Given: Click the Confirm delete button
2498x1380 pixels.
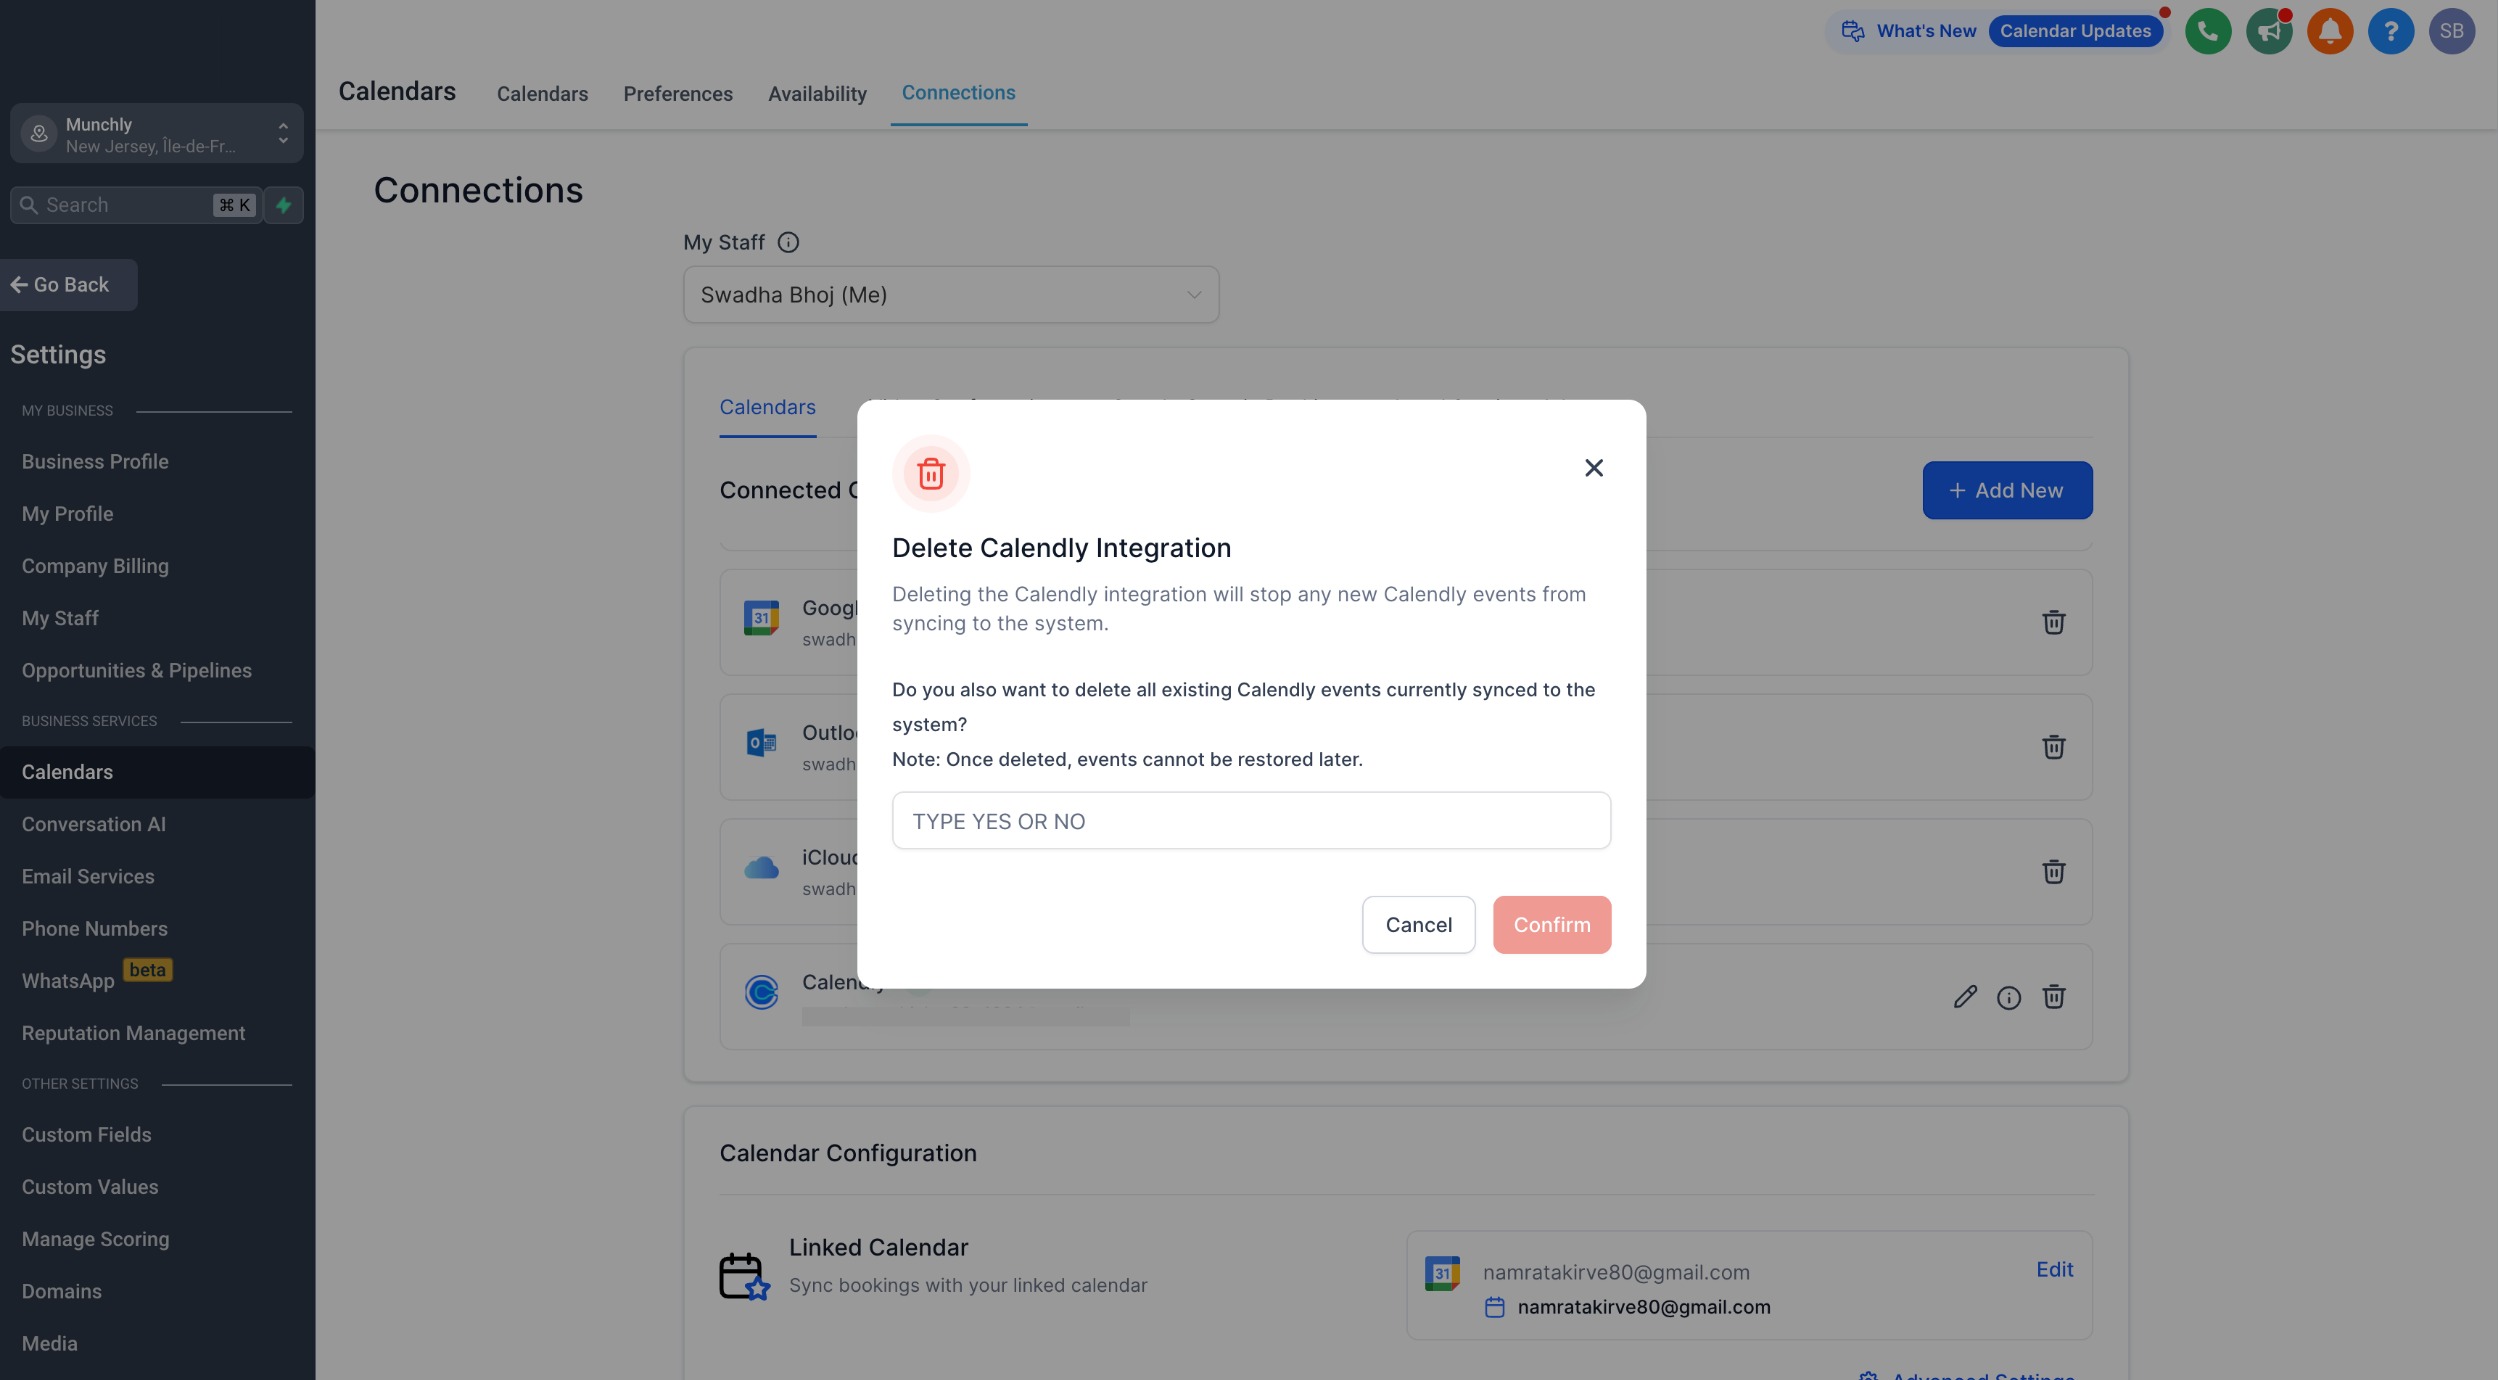Looking at the screenshot, I should point(1551,925).
